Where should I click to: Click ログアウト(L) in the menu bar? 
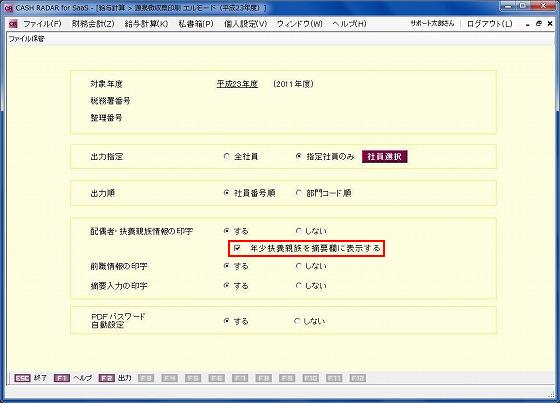(x=489, y=24)
